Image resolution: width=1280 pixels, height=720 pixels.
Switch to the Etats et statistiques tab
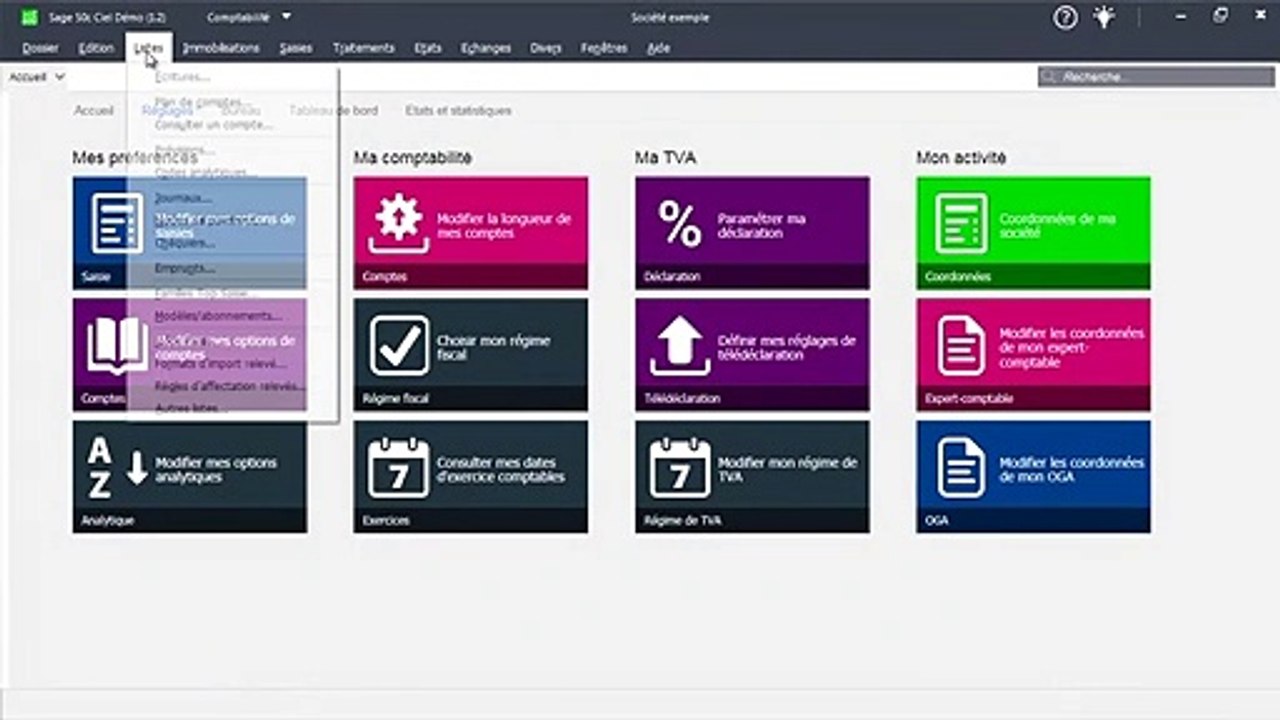pos(458,111)
